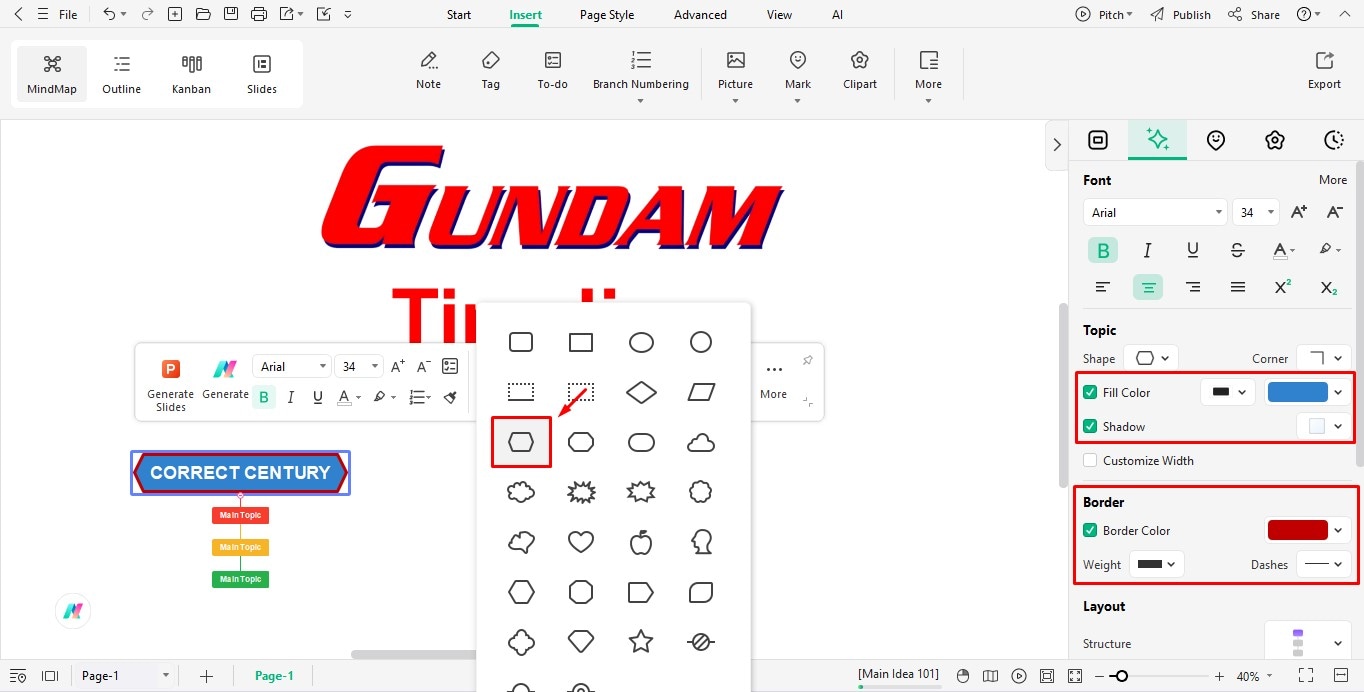1364x692 pixels.
Task: Toggle center alignment in Font panel
Action: pyautogui.click(x=1148, y=287)
